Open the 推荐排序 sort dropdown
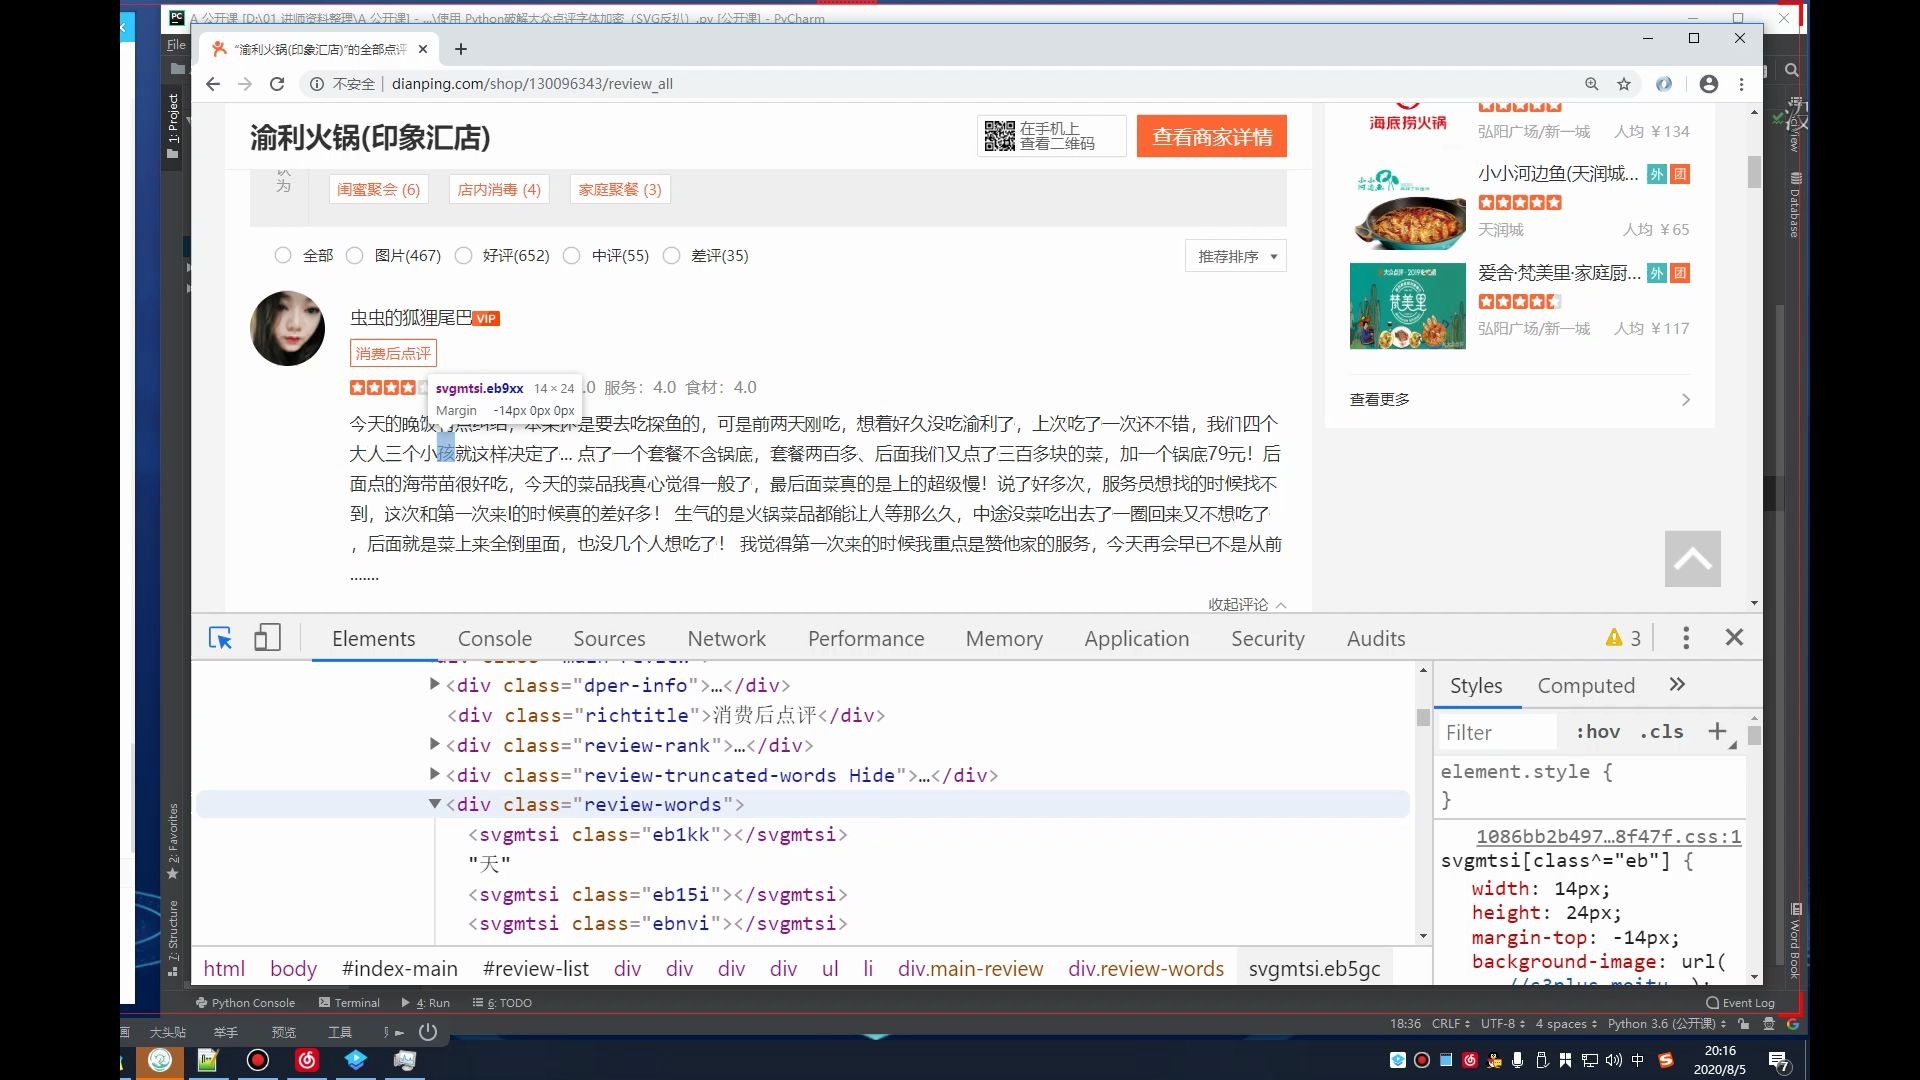 1236,256
